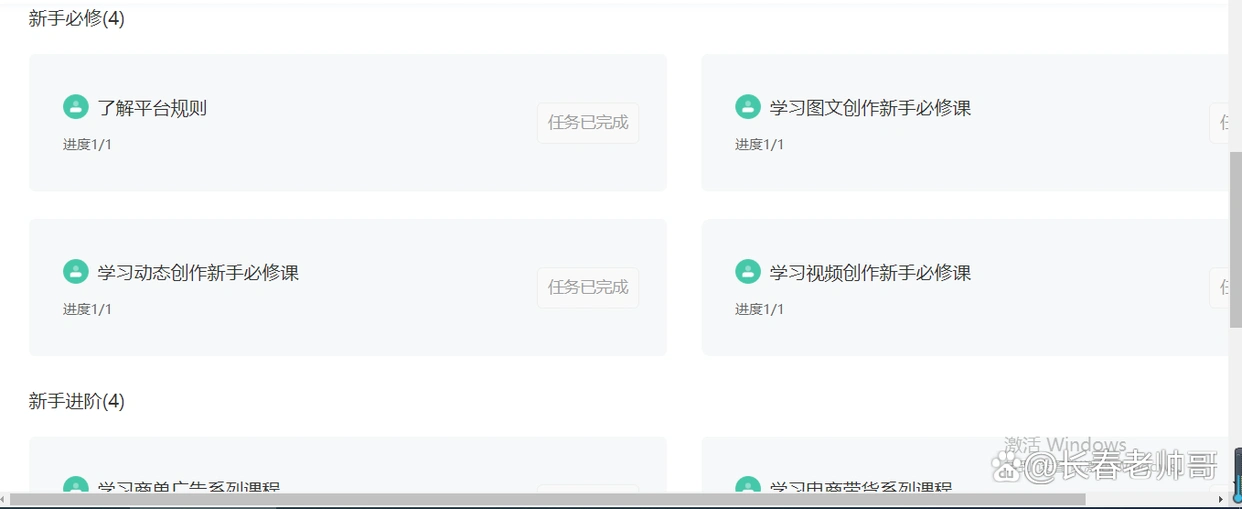Click the horizontal scrollbar thumb
Image resolution: width=1242 pixels, height=509 pixels.
coord(547,499)
